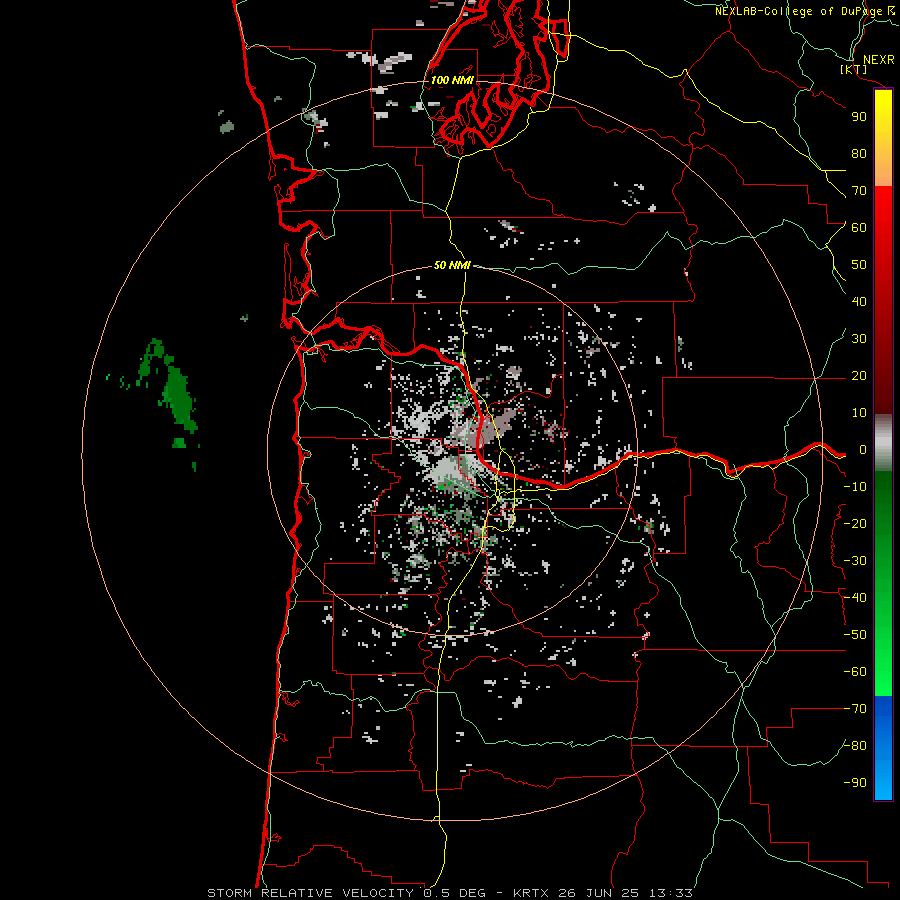
Task: Click the 26 JUN 25 date text
Action: coord(599,893)
